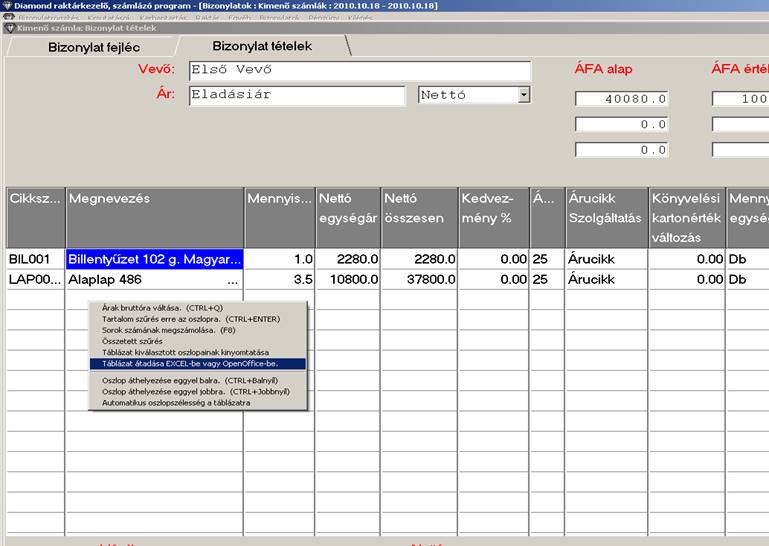This screenshot has width=769, height=546.
Task: Click the second ÁFA alap field under 40080.0
Action: [x=621, y=124]
